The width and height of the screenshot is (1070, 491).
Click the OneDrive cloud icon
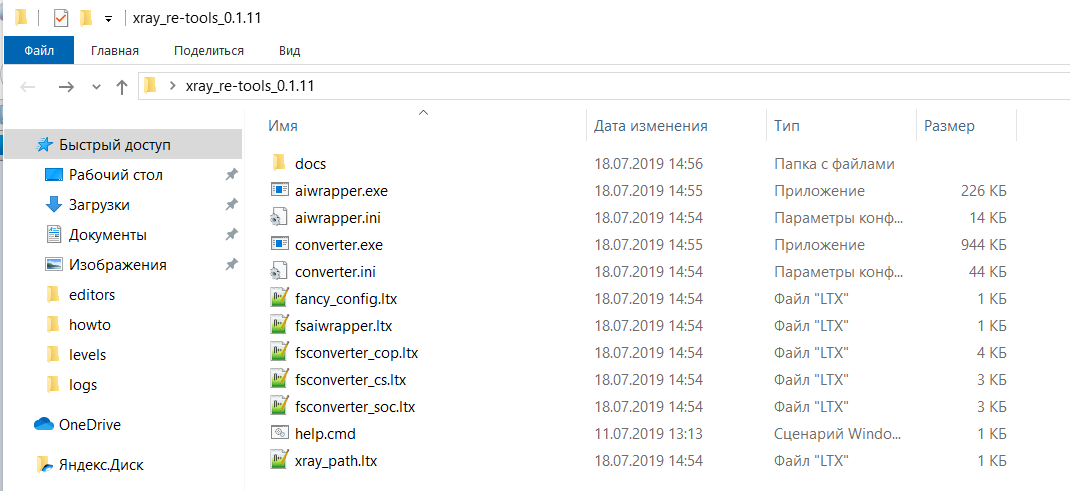point(44,424)
